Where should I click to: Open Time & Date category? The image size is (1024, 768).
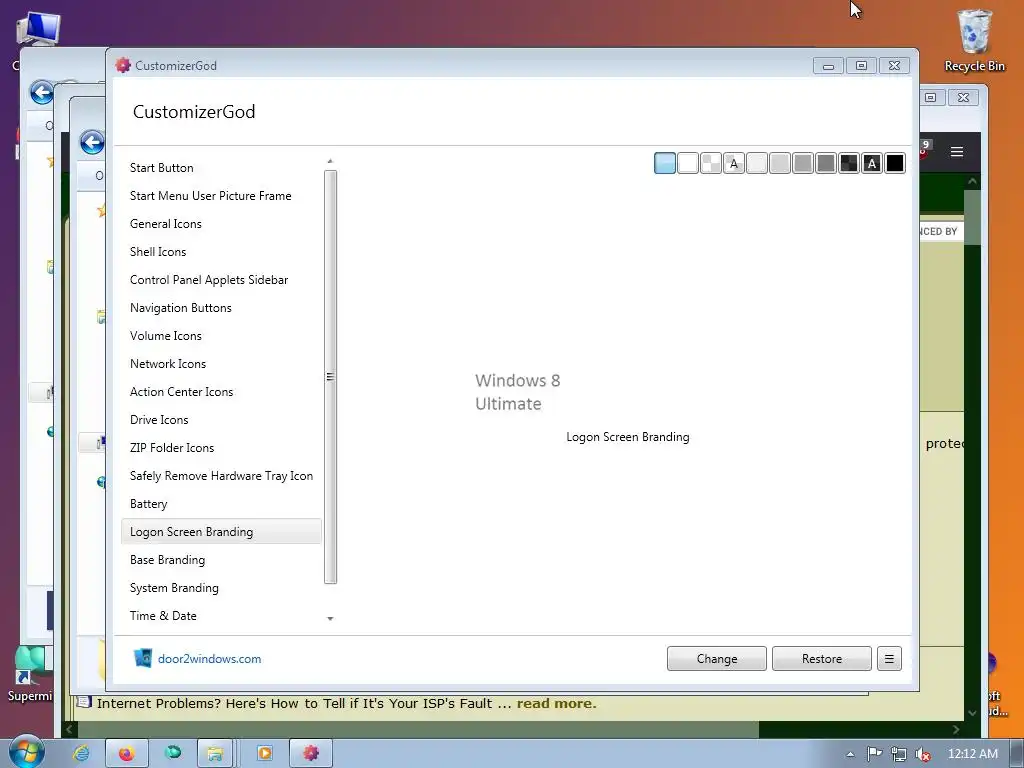[221, 616]
